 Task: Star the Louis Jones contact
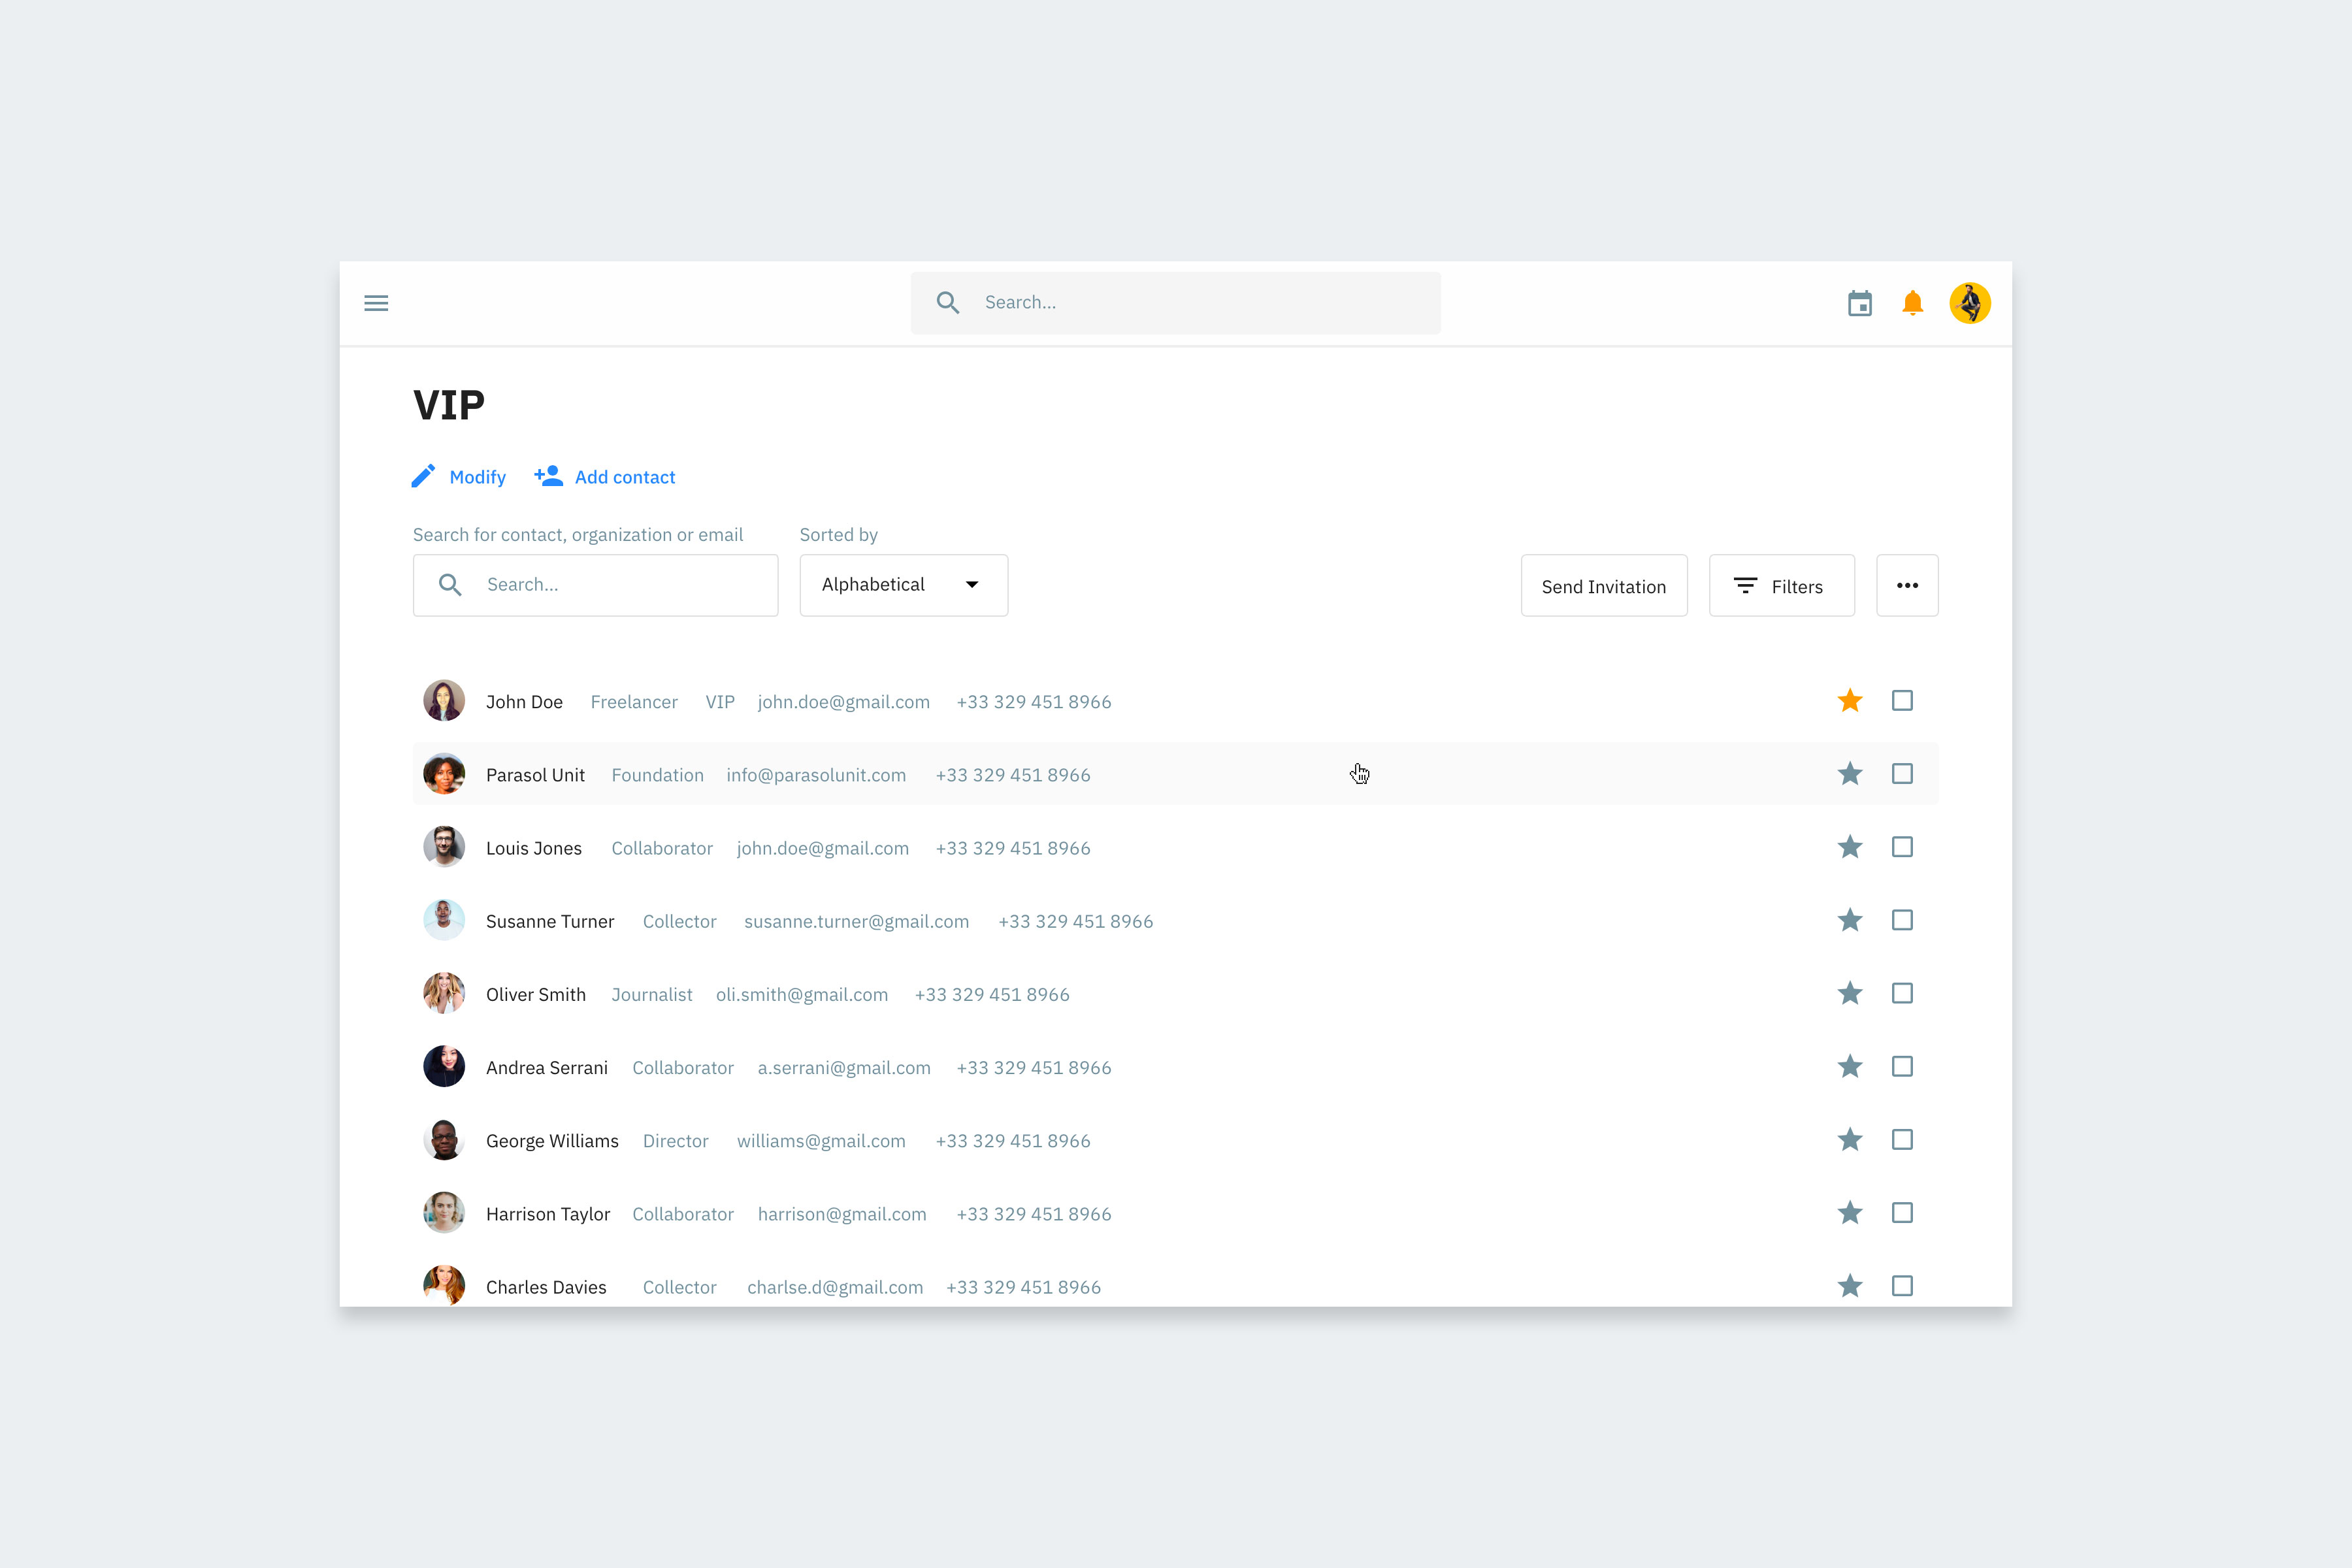point(1850,847)
